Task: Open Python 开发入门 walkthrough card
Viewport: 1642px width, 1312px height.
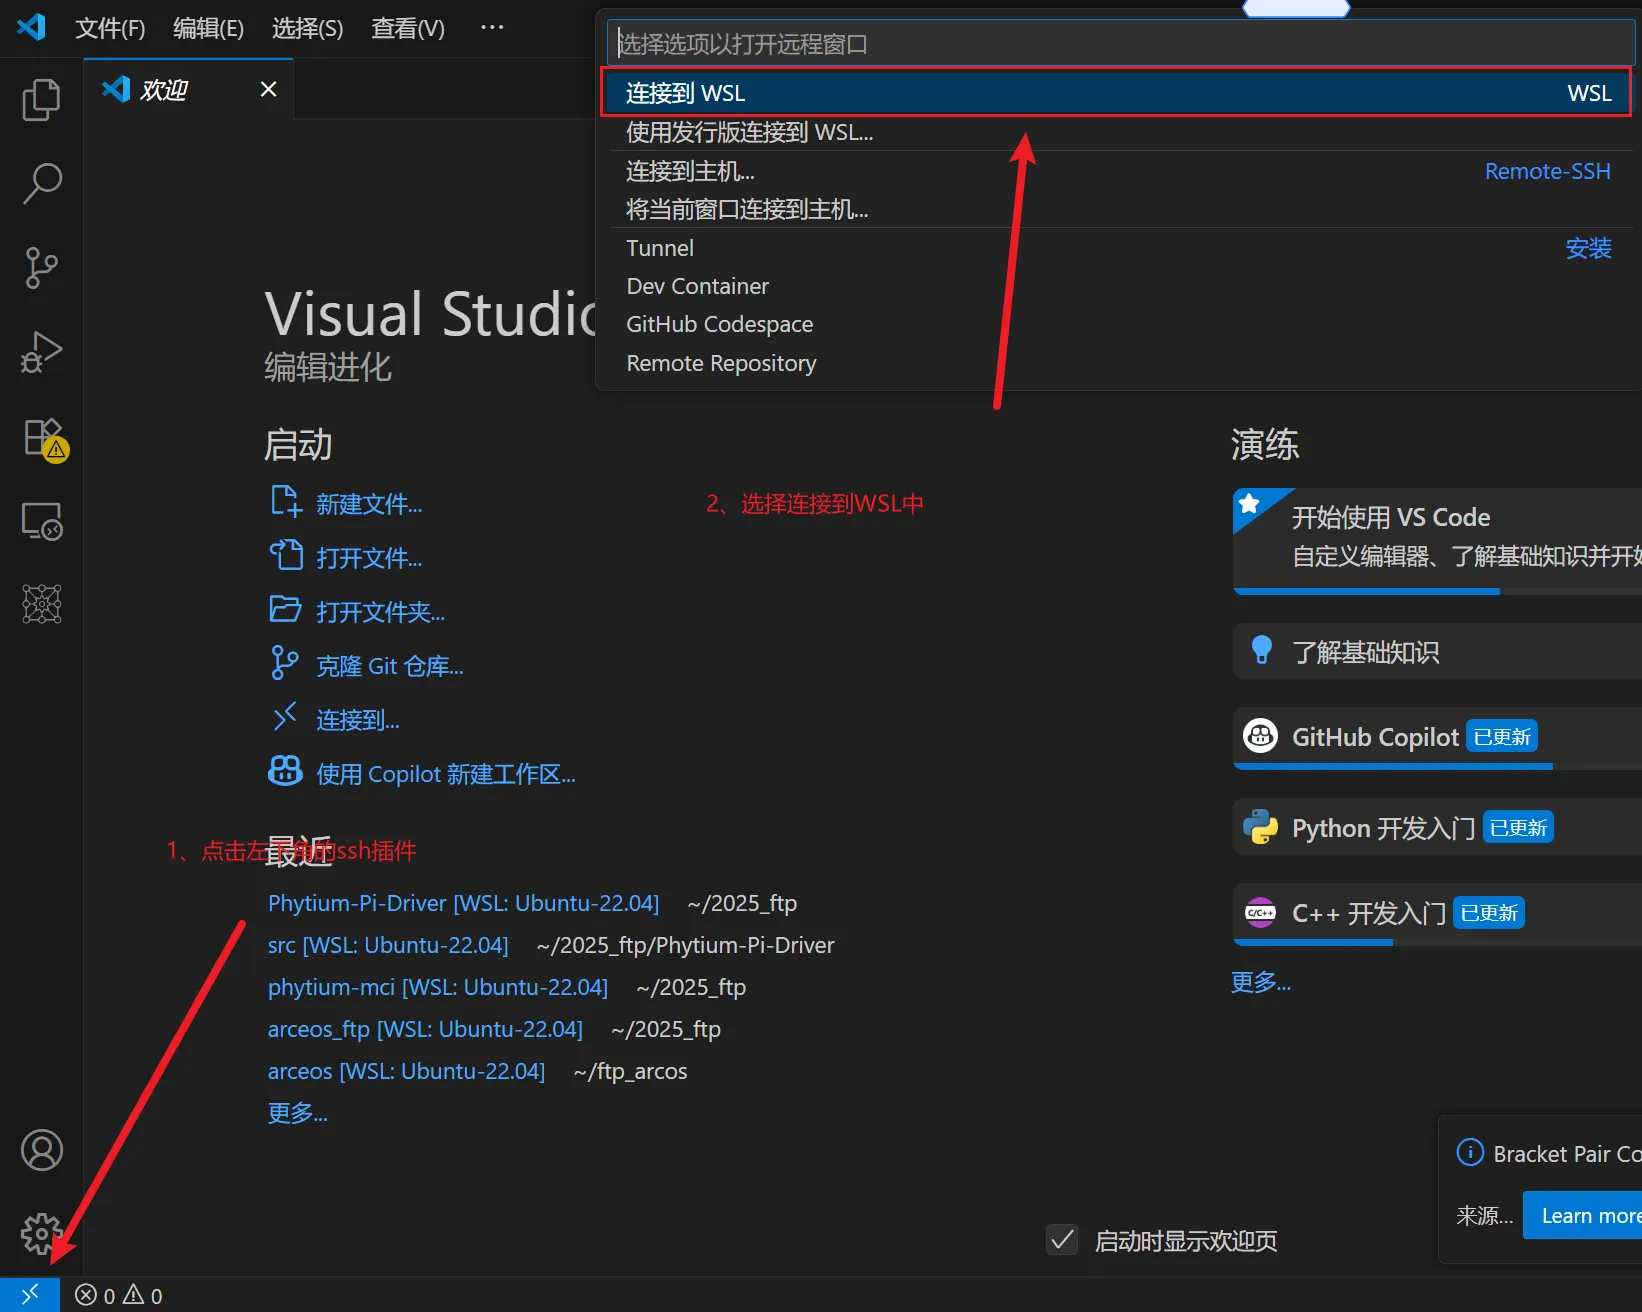Action: 1438,827
